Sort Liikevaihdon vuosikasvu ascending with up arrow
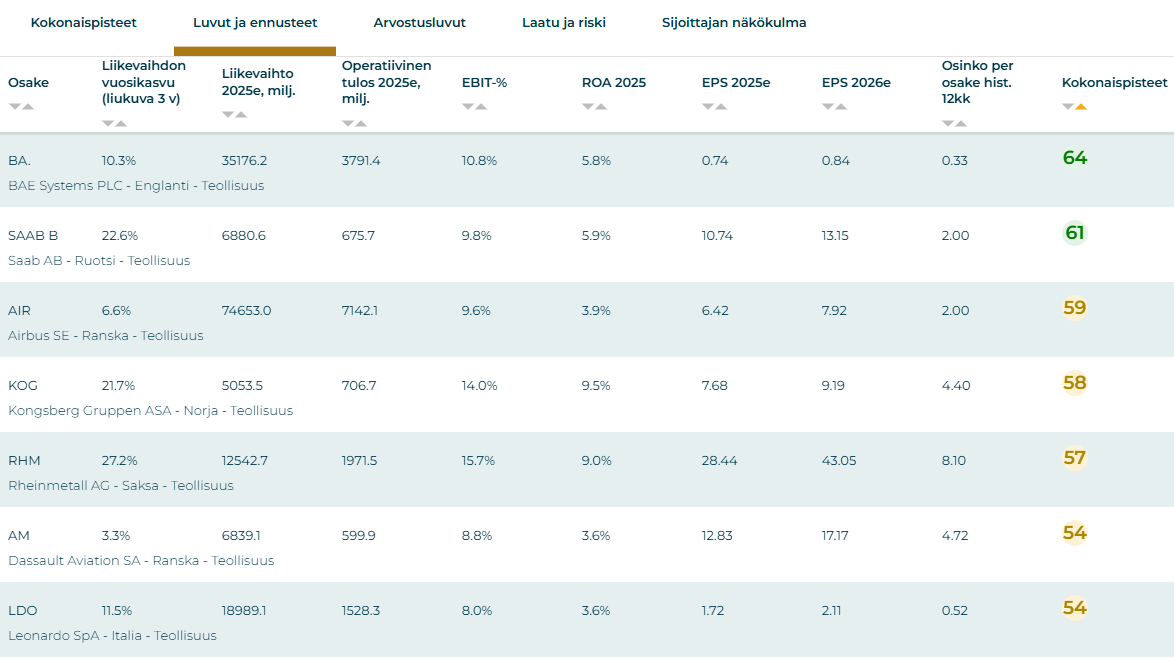The width and height of the screenshot is (1174, 659). (x=121, y=124)
